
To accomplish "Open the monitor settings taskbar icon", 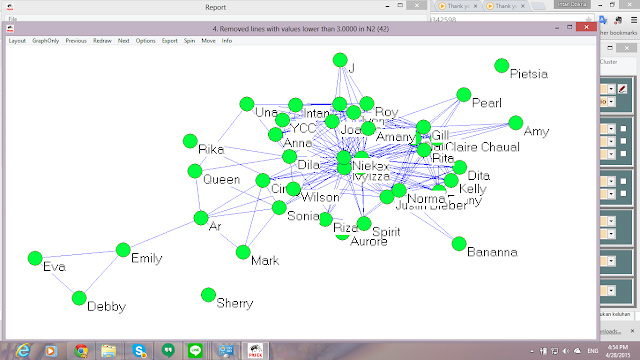I will (x=226, y=351).
